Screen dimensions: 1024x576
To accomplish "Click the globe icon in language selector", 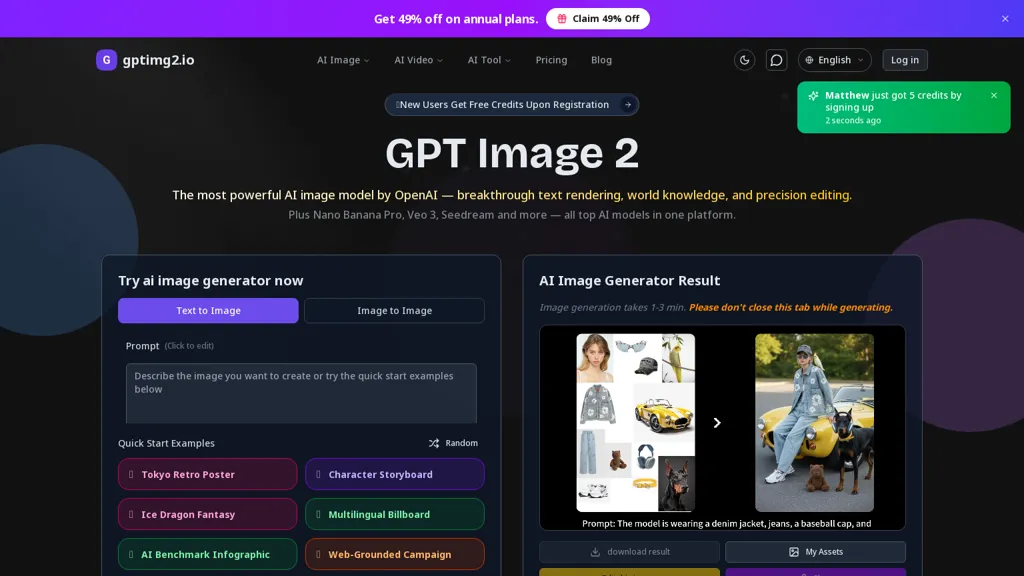I will [x=809, y=60].
